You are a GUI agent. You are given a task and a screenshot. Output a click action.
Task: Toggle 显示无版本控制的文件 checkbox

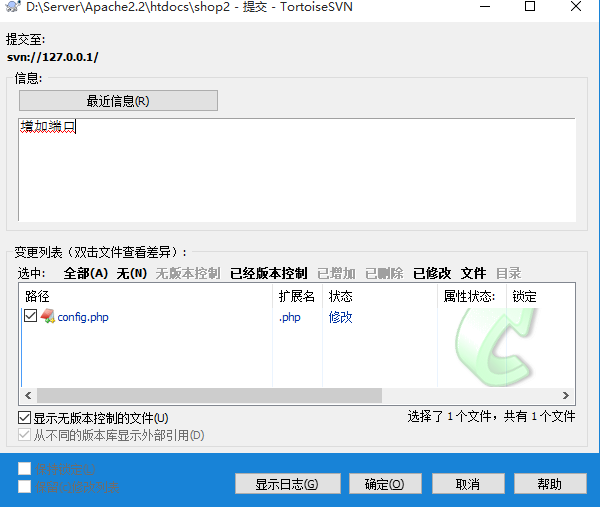pos(25,417)
